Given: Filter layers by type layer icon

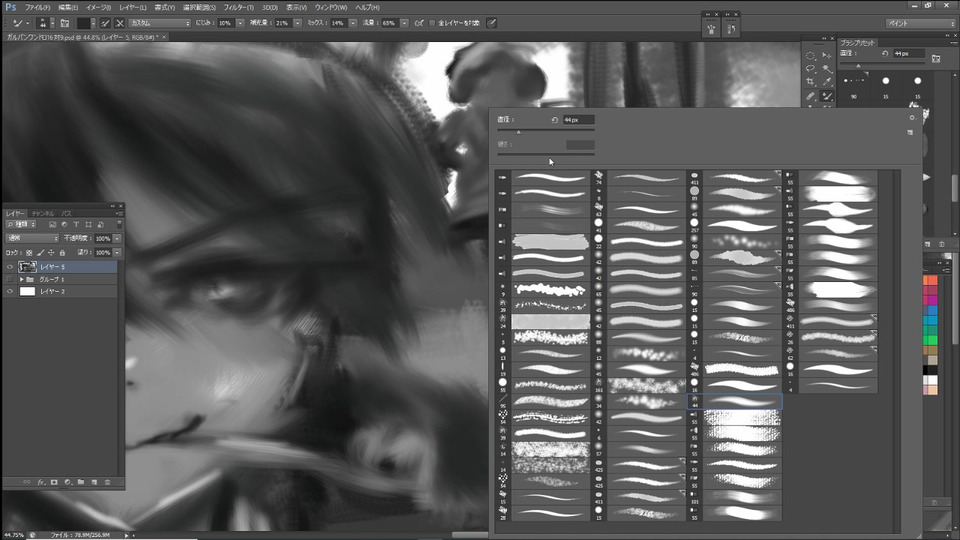Looking at the screenshot, I should coord(76,225).
